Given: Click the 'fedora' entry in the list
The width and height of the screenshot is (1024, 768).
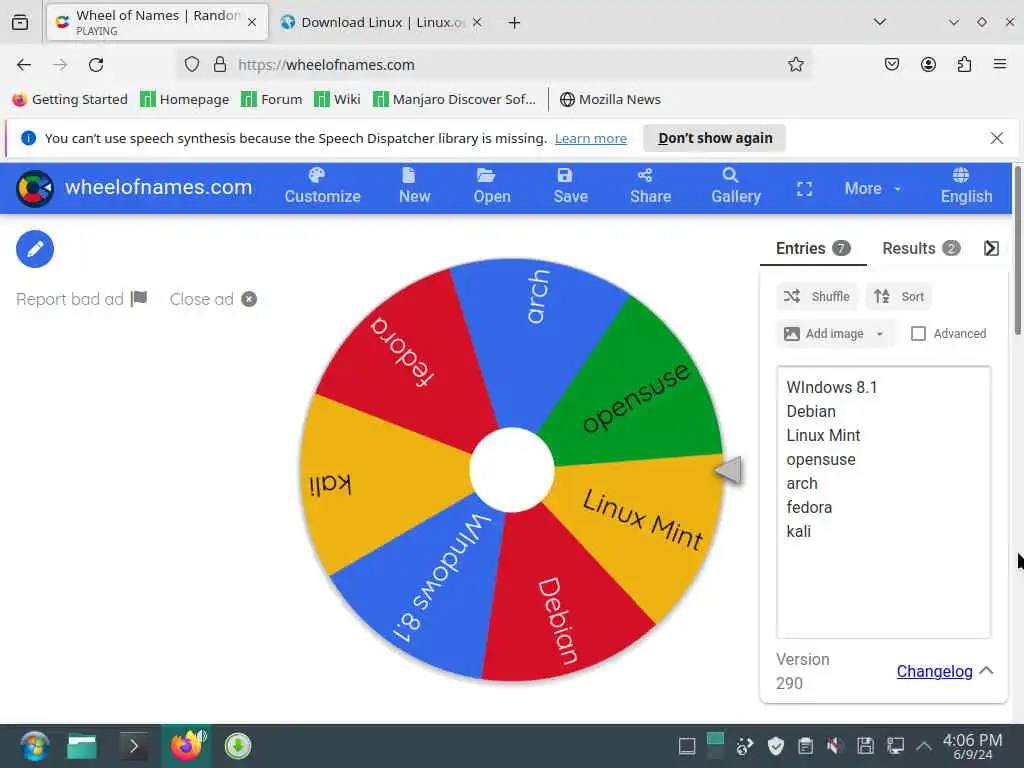Looking at the screenshot, I should 809,507.
